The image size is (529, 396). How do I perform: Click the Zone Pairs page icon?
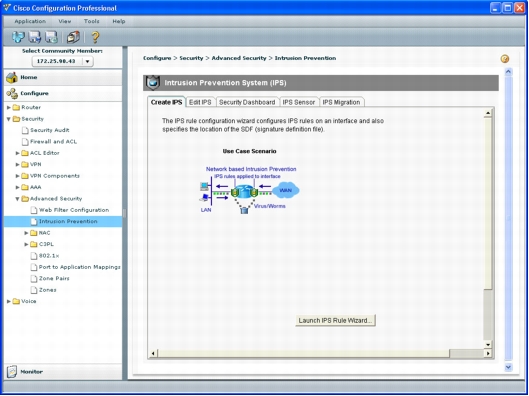tap(34, 279)
